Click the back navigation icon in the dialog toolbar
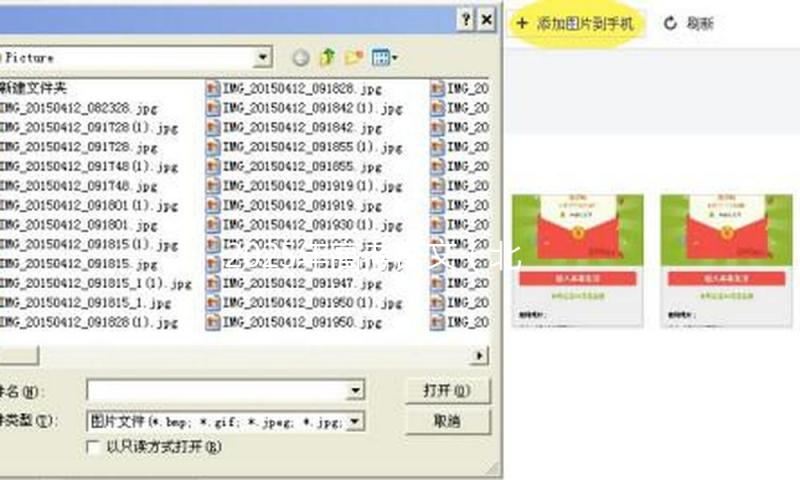The width and height of the screenshot is (800, 480). 301,58
